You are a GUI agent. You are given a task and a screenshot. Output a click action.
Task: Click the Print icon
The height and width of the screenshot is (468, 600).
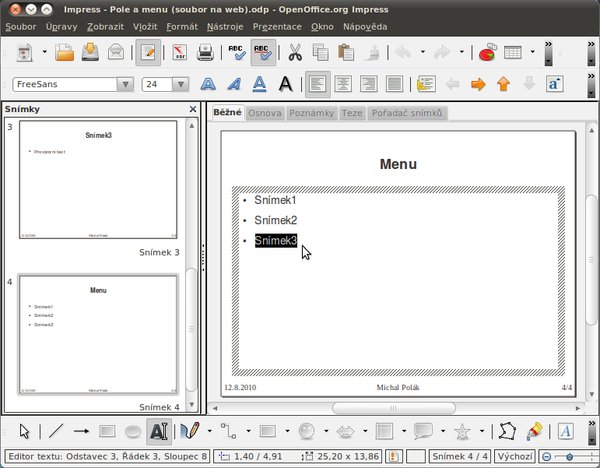point(205,52)
